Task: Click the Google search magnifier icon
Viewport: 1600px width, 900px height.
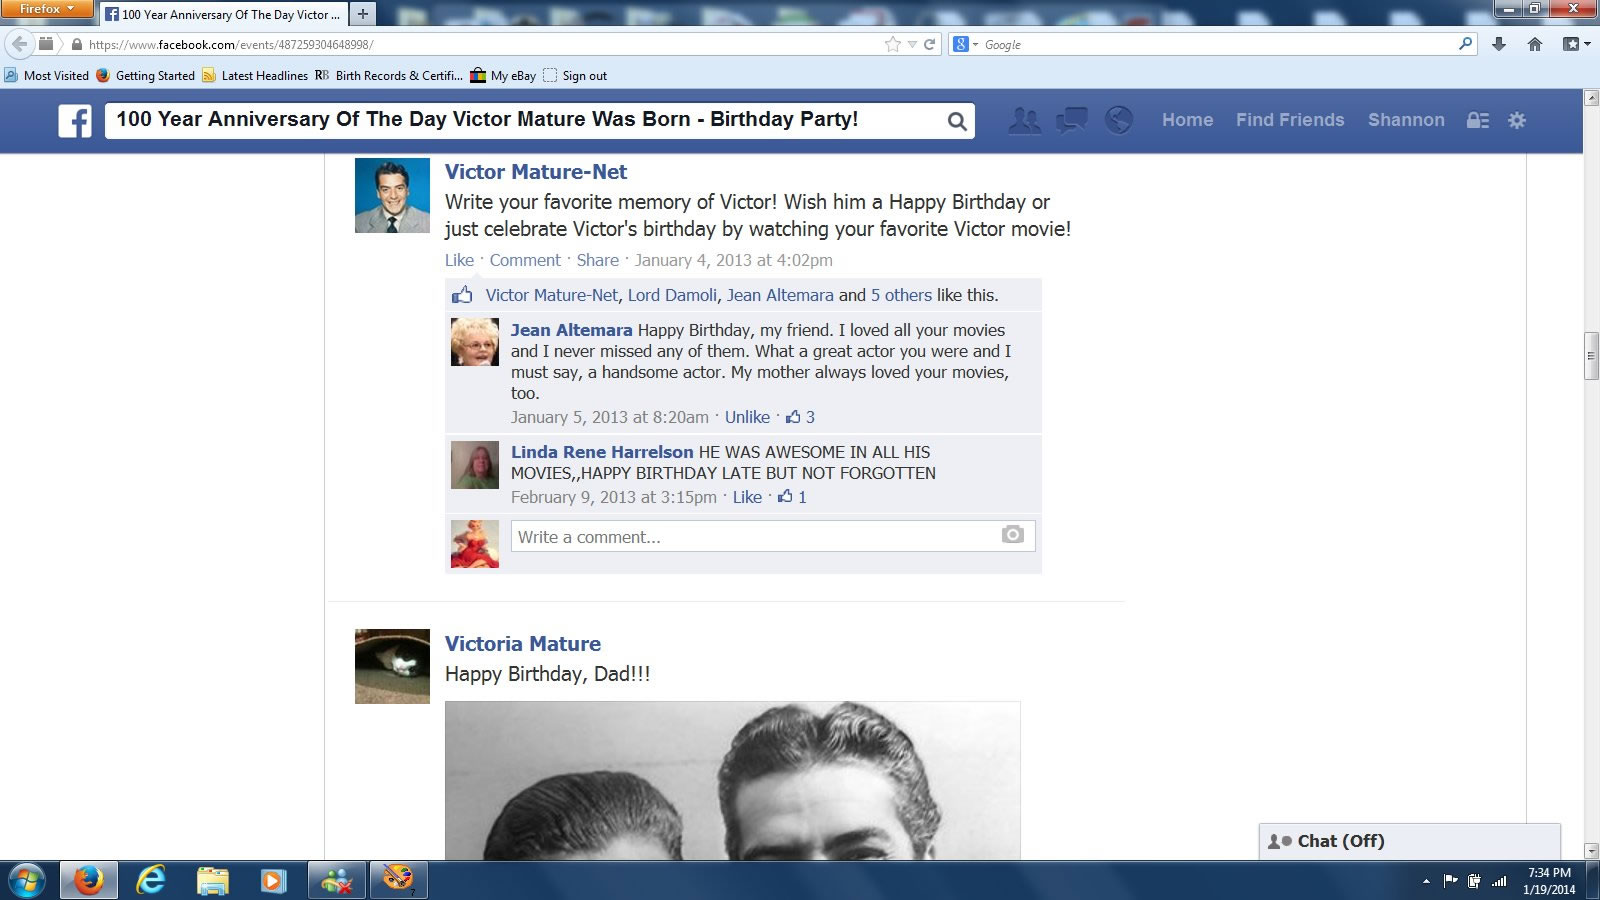Action: point(1465,44)
